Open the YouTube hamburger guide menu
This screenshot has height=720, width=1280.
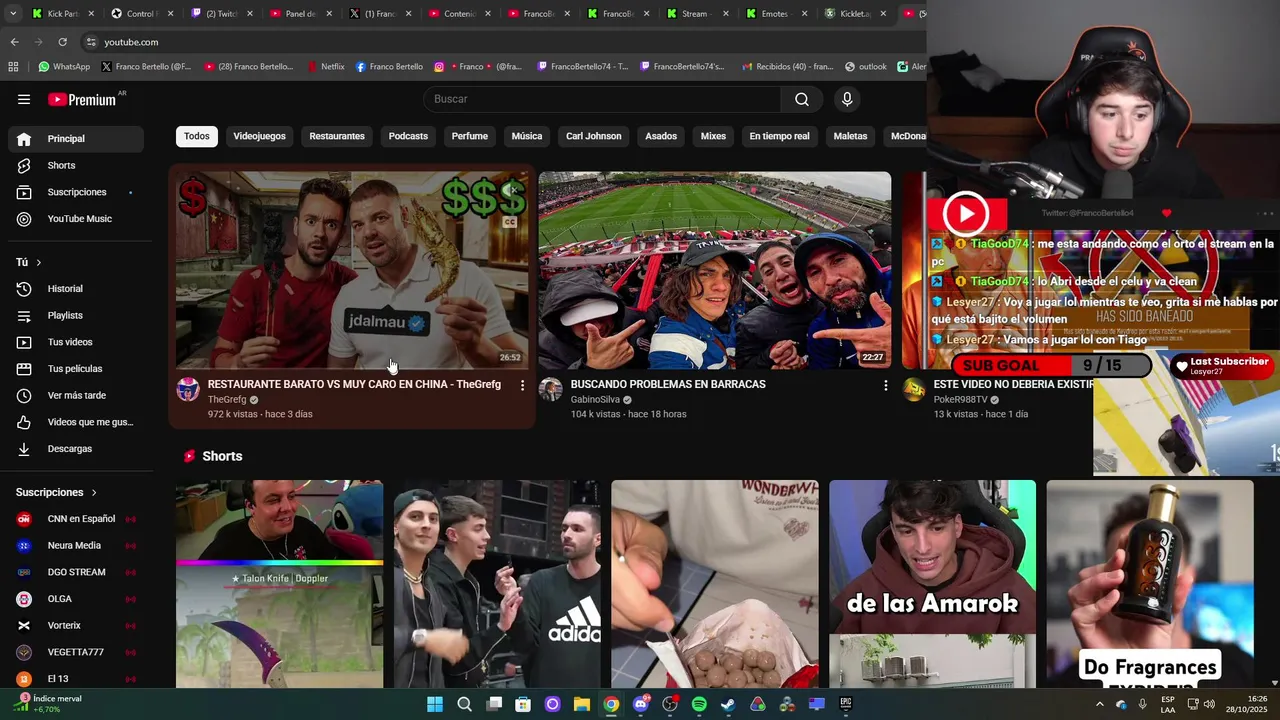click(24, 99)
